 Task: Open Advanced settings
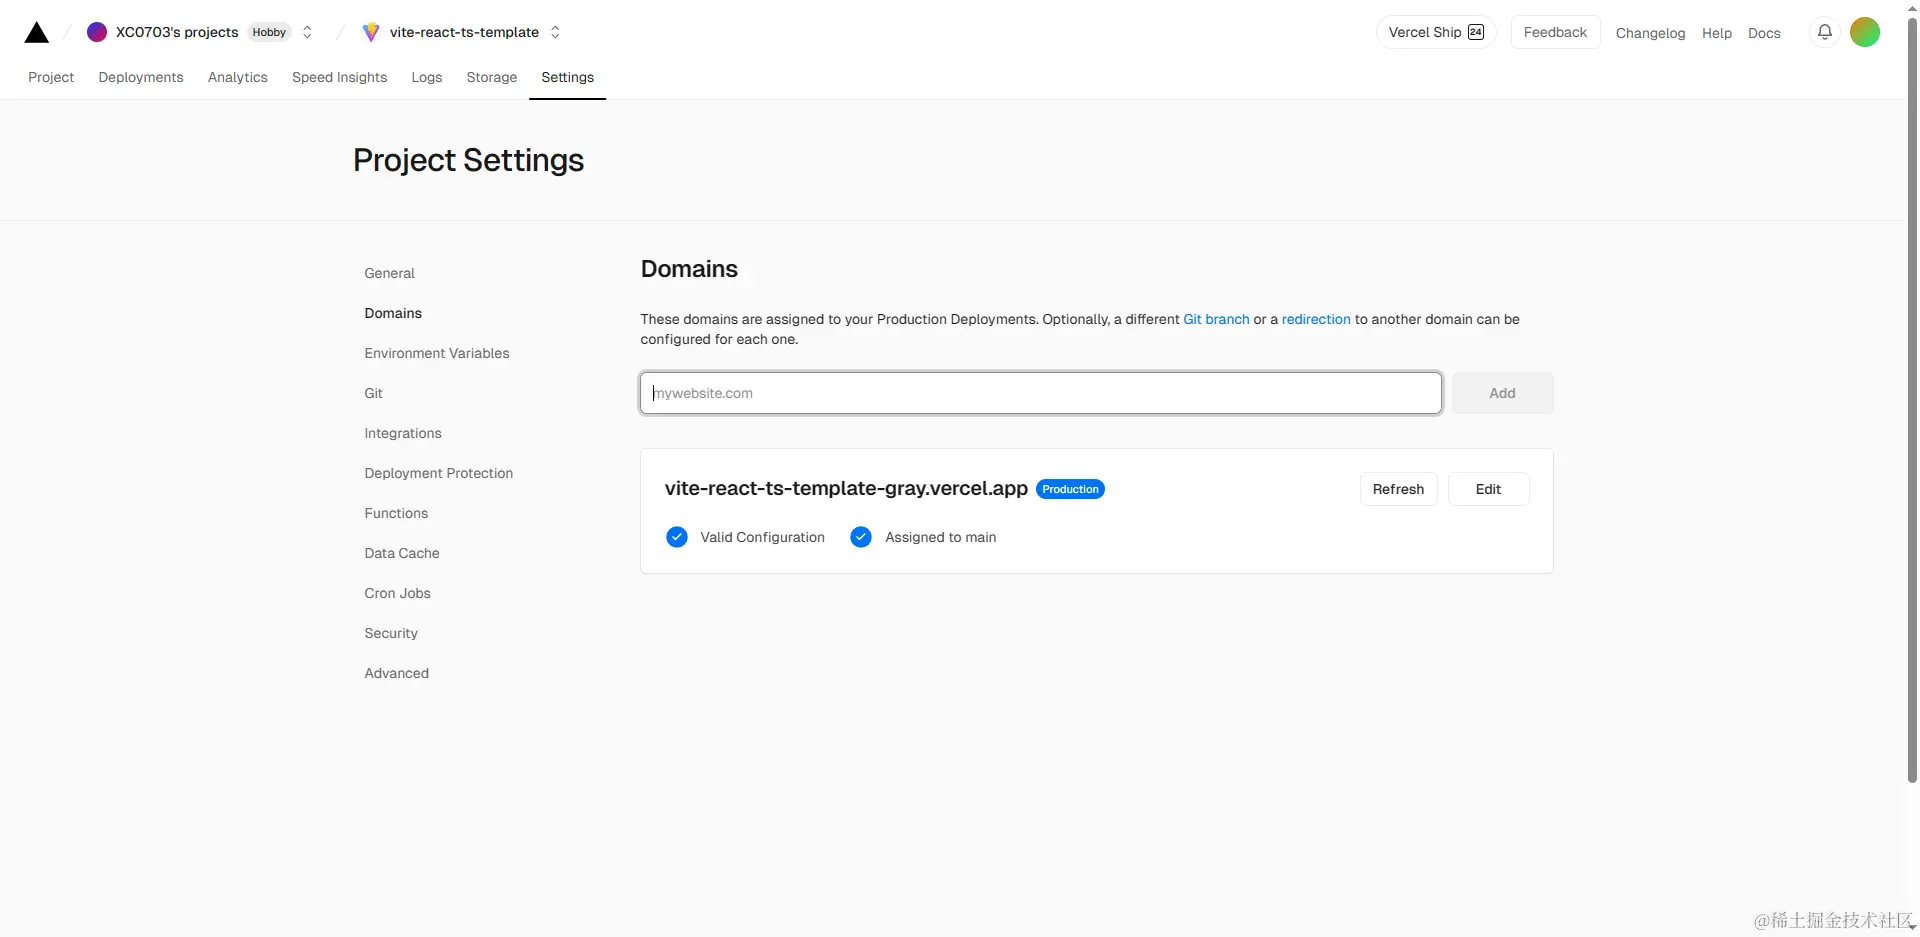pos(397,673)
